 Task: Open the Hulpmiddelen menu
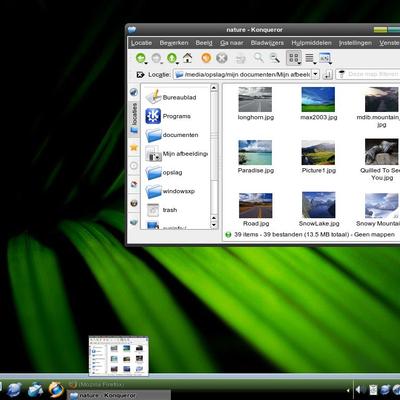click(x=311, y=43)
